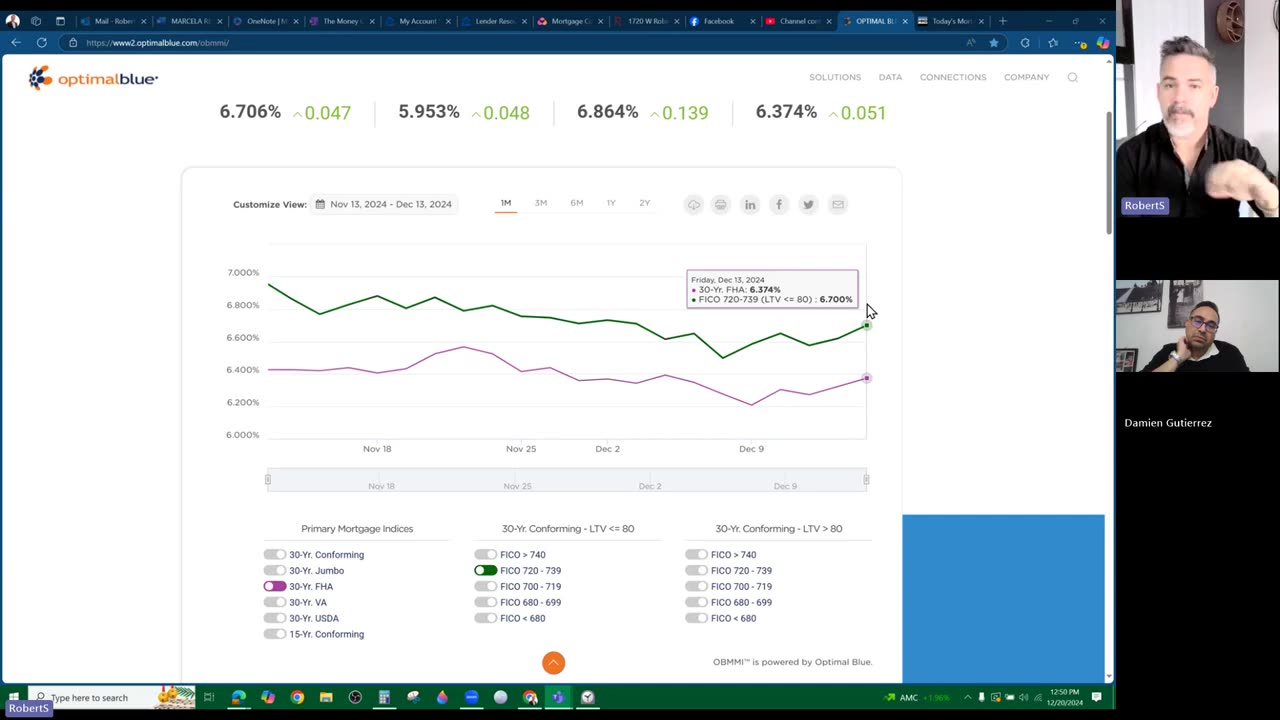The height and width of the screenshot is (720, 1280).
Task: Toggle the 30-Yr. Conforming index
Action: [x=275, y=555]
